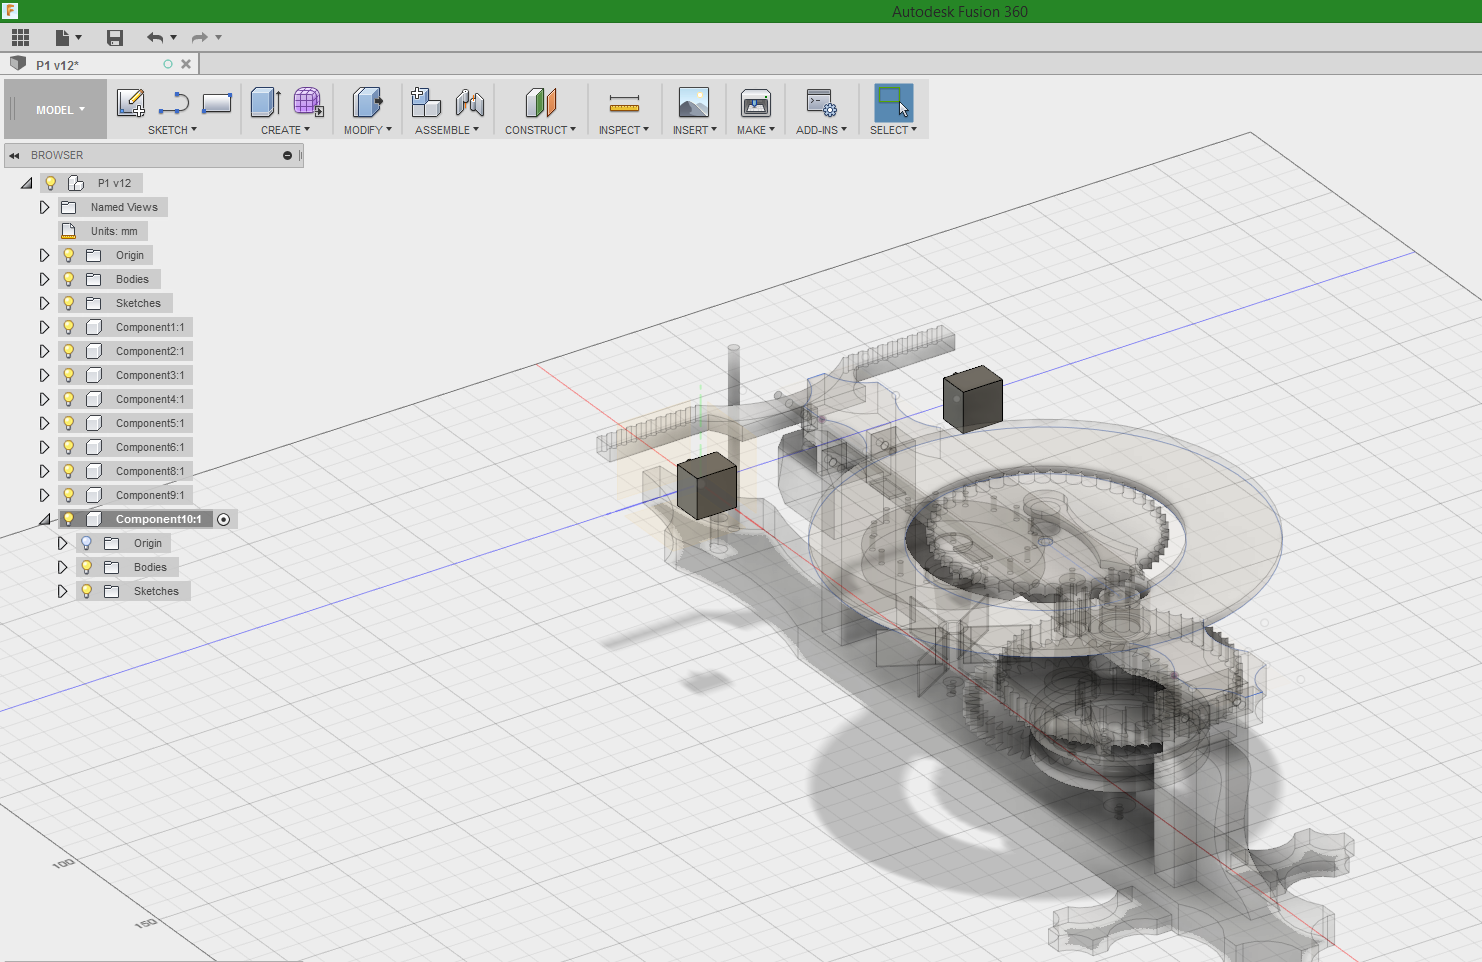Toggle visibility bulb for top-level Origin
The height and width of the screenshot is (962, 1482).
[x=69, y=255]
